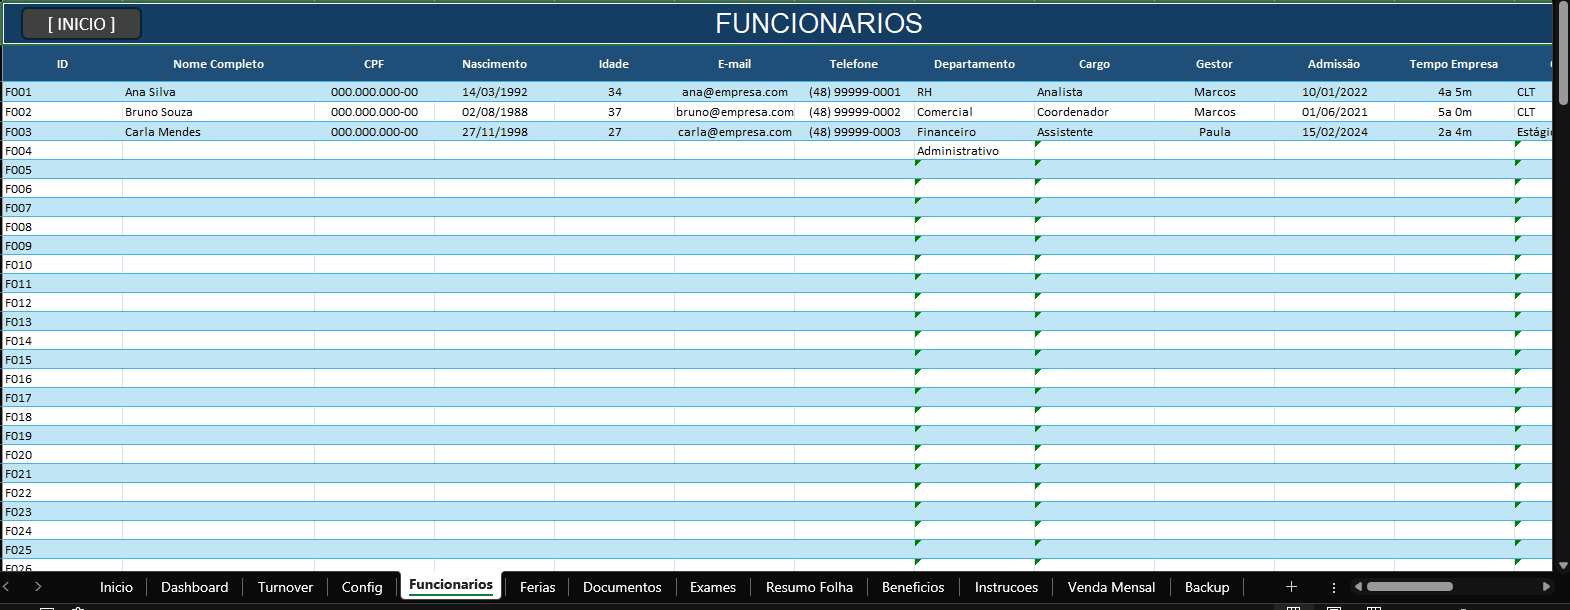Viewport: 1570px width, 610px height.
Task: Go to the Config sheet tab
Action: [x=362, y=587]
